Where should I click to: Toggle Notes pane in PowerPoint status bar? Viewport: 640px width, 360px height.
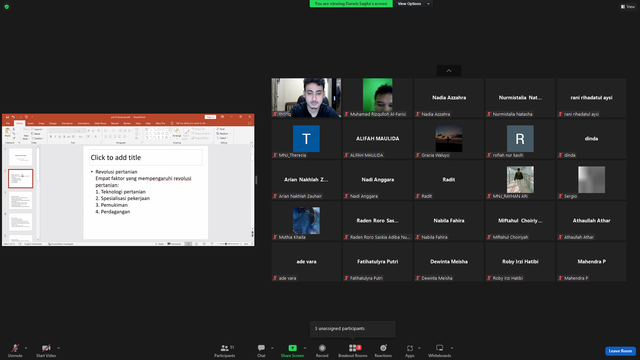point(160,244)
